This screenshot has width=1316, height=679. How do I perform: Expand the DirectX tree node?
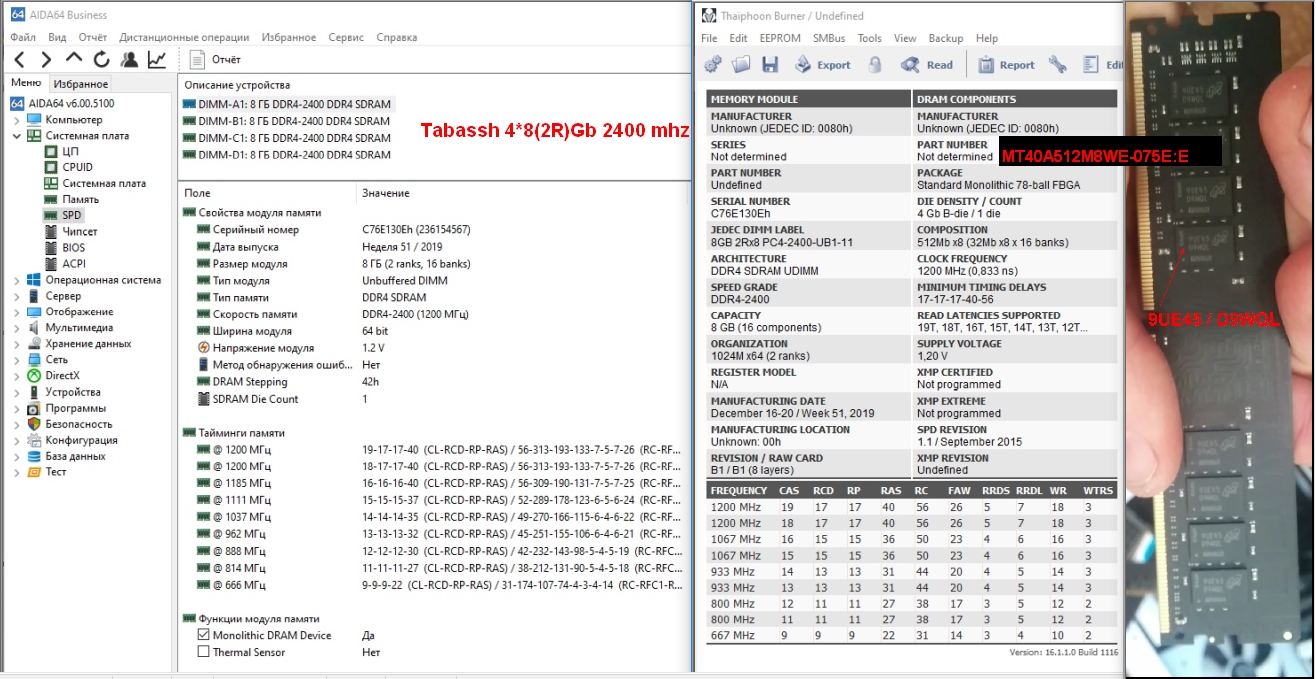coord(16,376)
